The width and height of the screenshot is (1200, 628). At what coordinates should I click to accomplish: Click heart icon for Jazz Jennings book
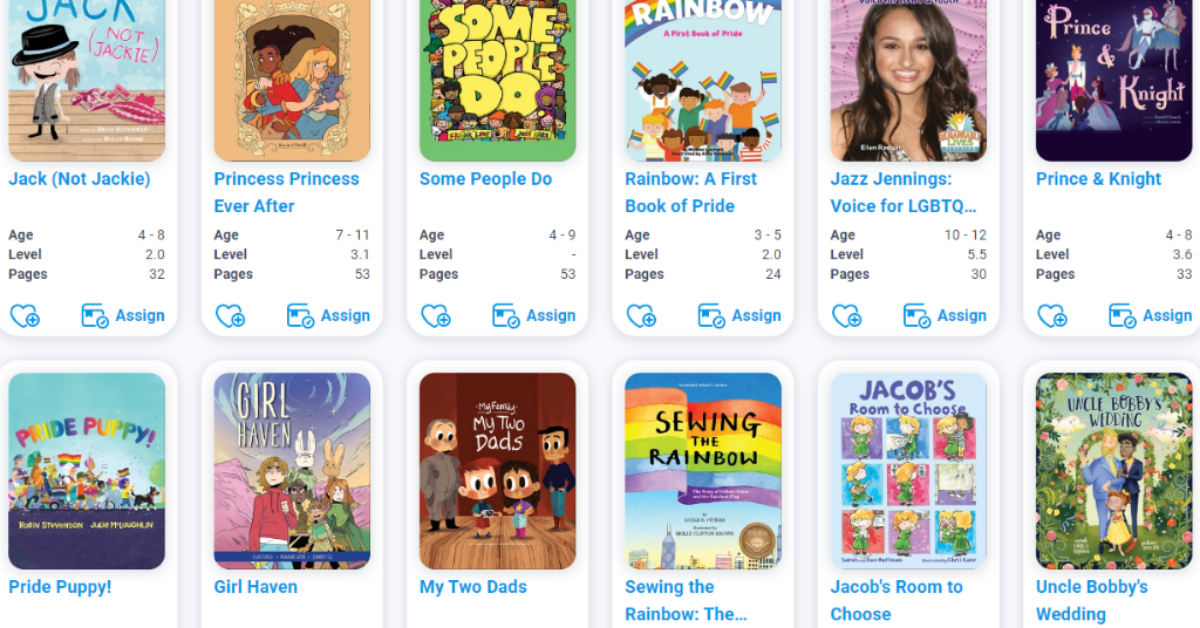(847, 316)
